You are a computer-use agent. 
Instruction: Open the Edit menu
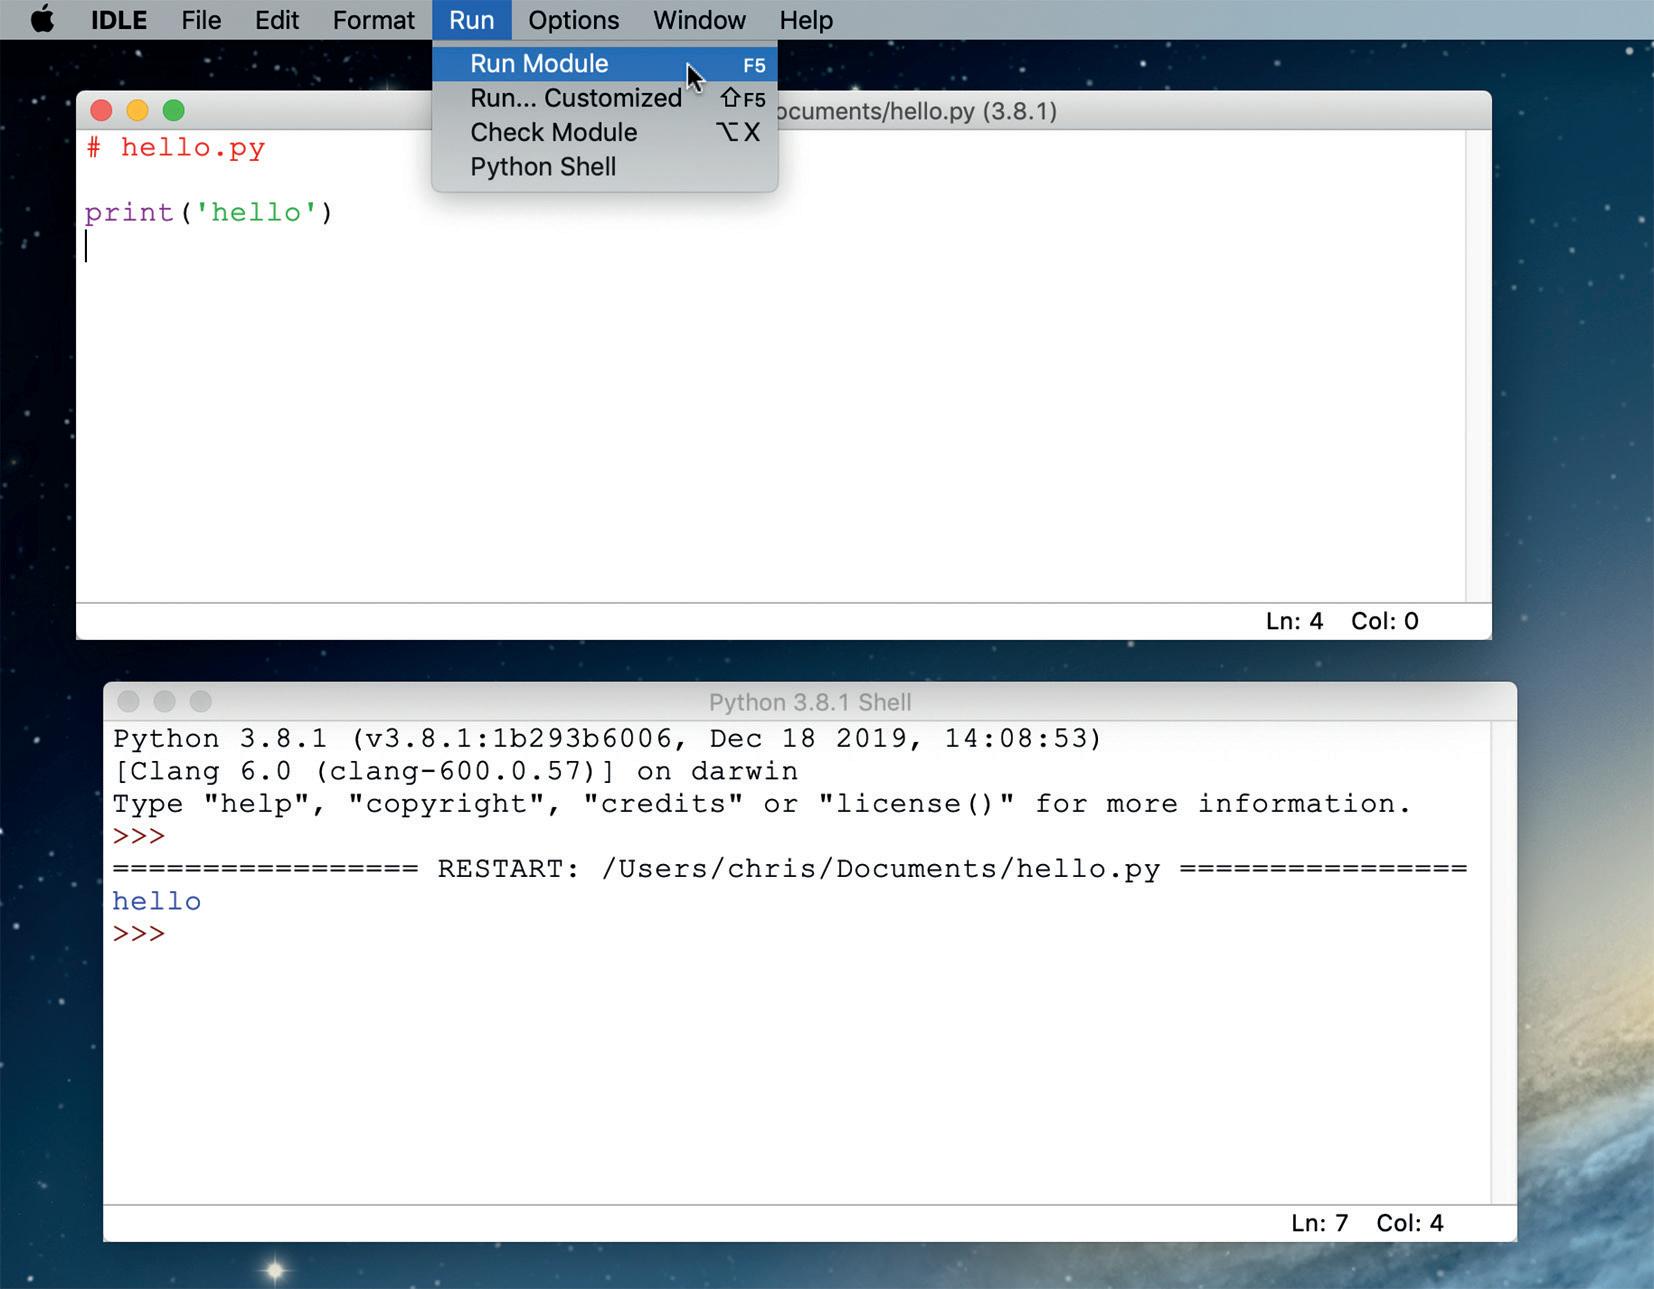277,20
